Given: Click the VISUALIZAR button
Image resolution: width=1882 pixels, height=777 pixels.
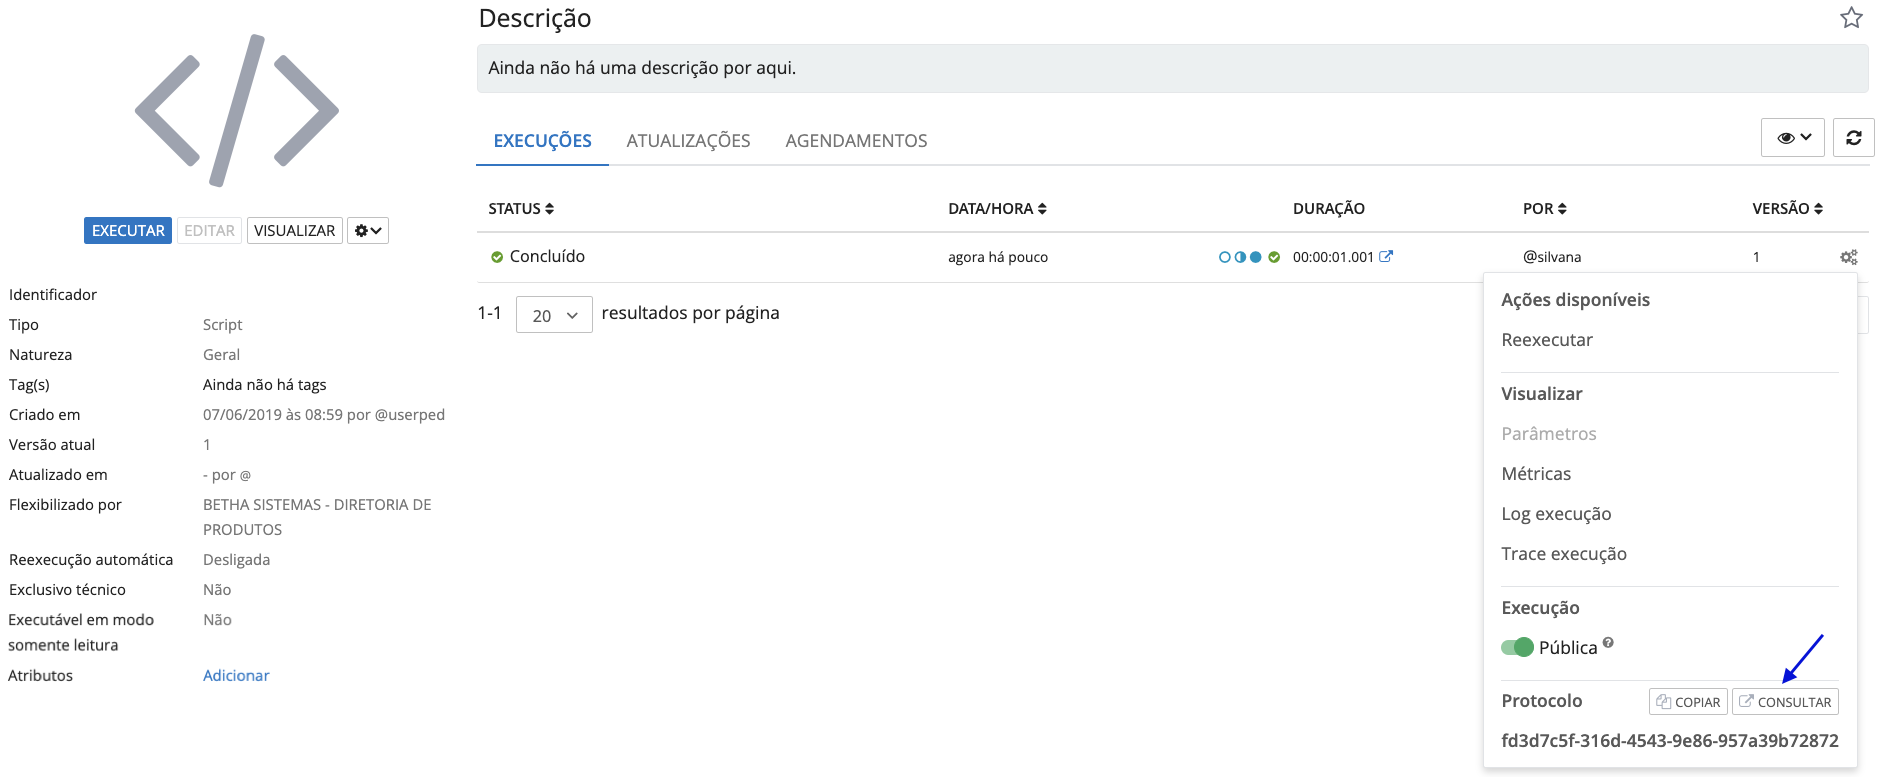Looking at the screenshot, I should [x=295, y=231].
